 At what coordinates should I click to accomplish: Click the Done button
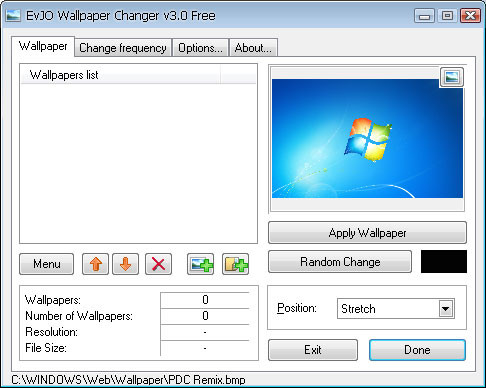point(417,350)
